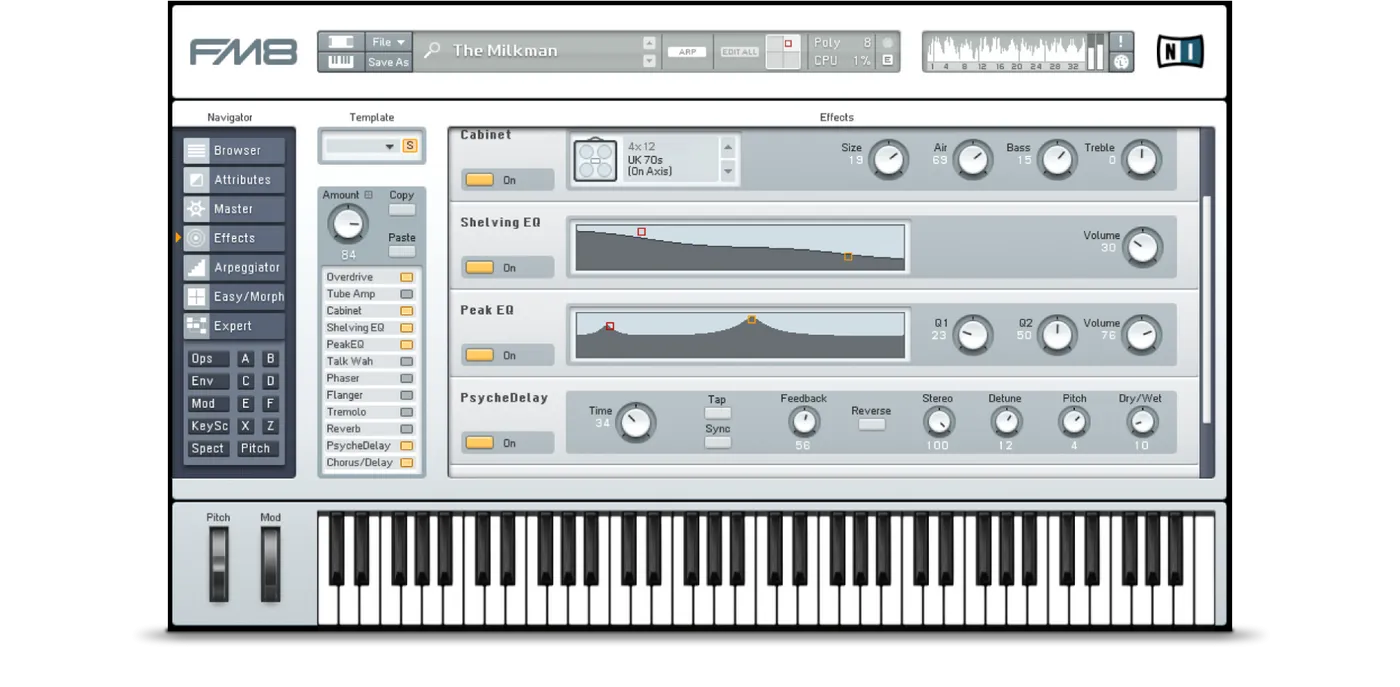Turn off the Peak EQ On switch
Viewport: 1400px width, 687px height.
(480, 355)
